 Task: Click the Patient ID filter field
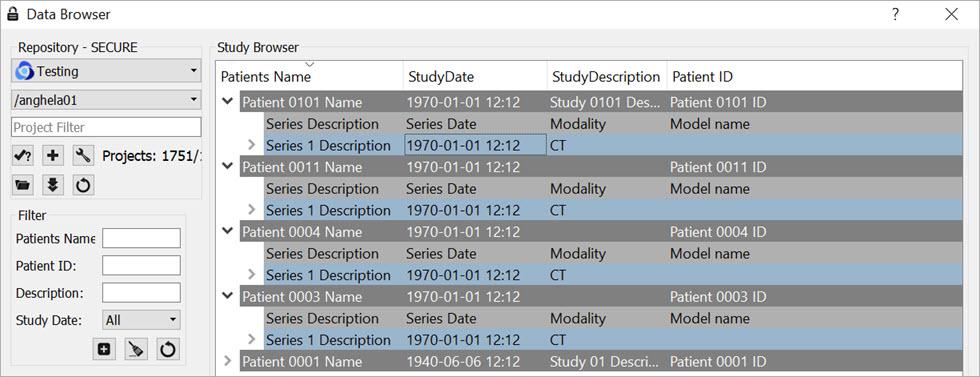click(141, 265)
